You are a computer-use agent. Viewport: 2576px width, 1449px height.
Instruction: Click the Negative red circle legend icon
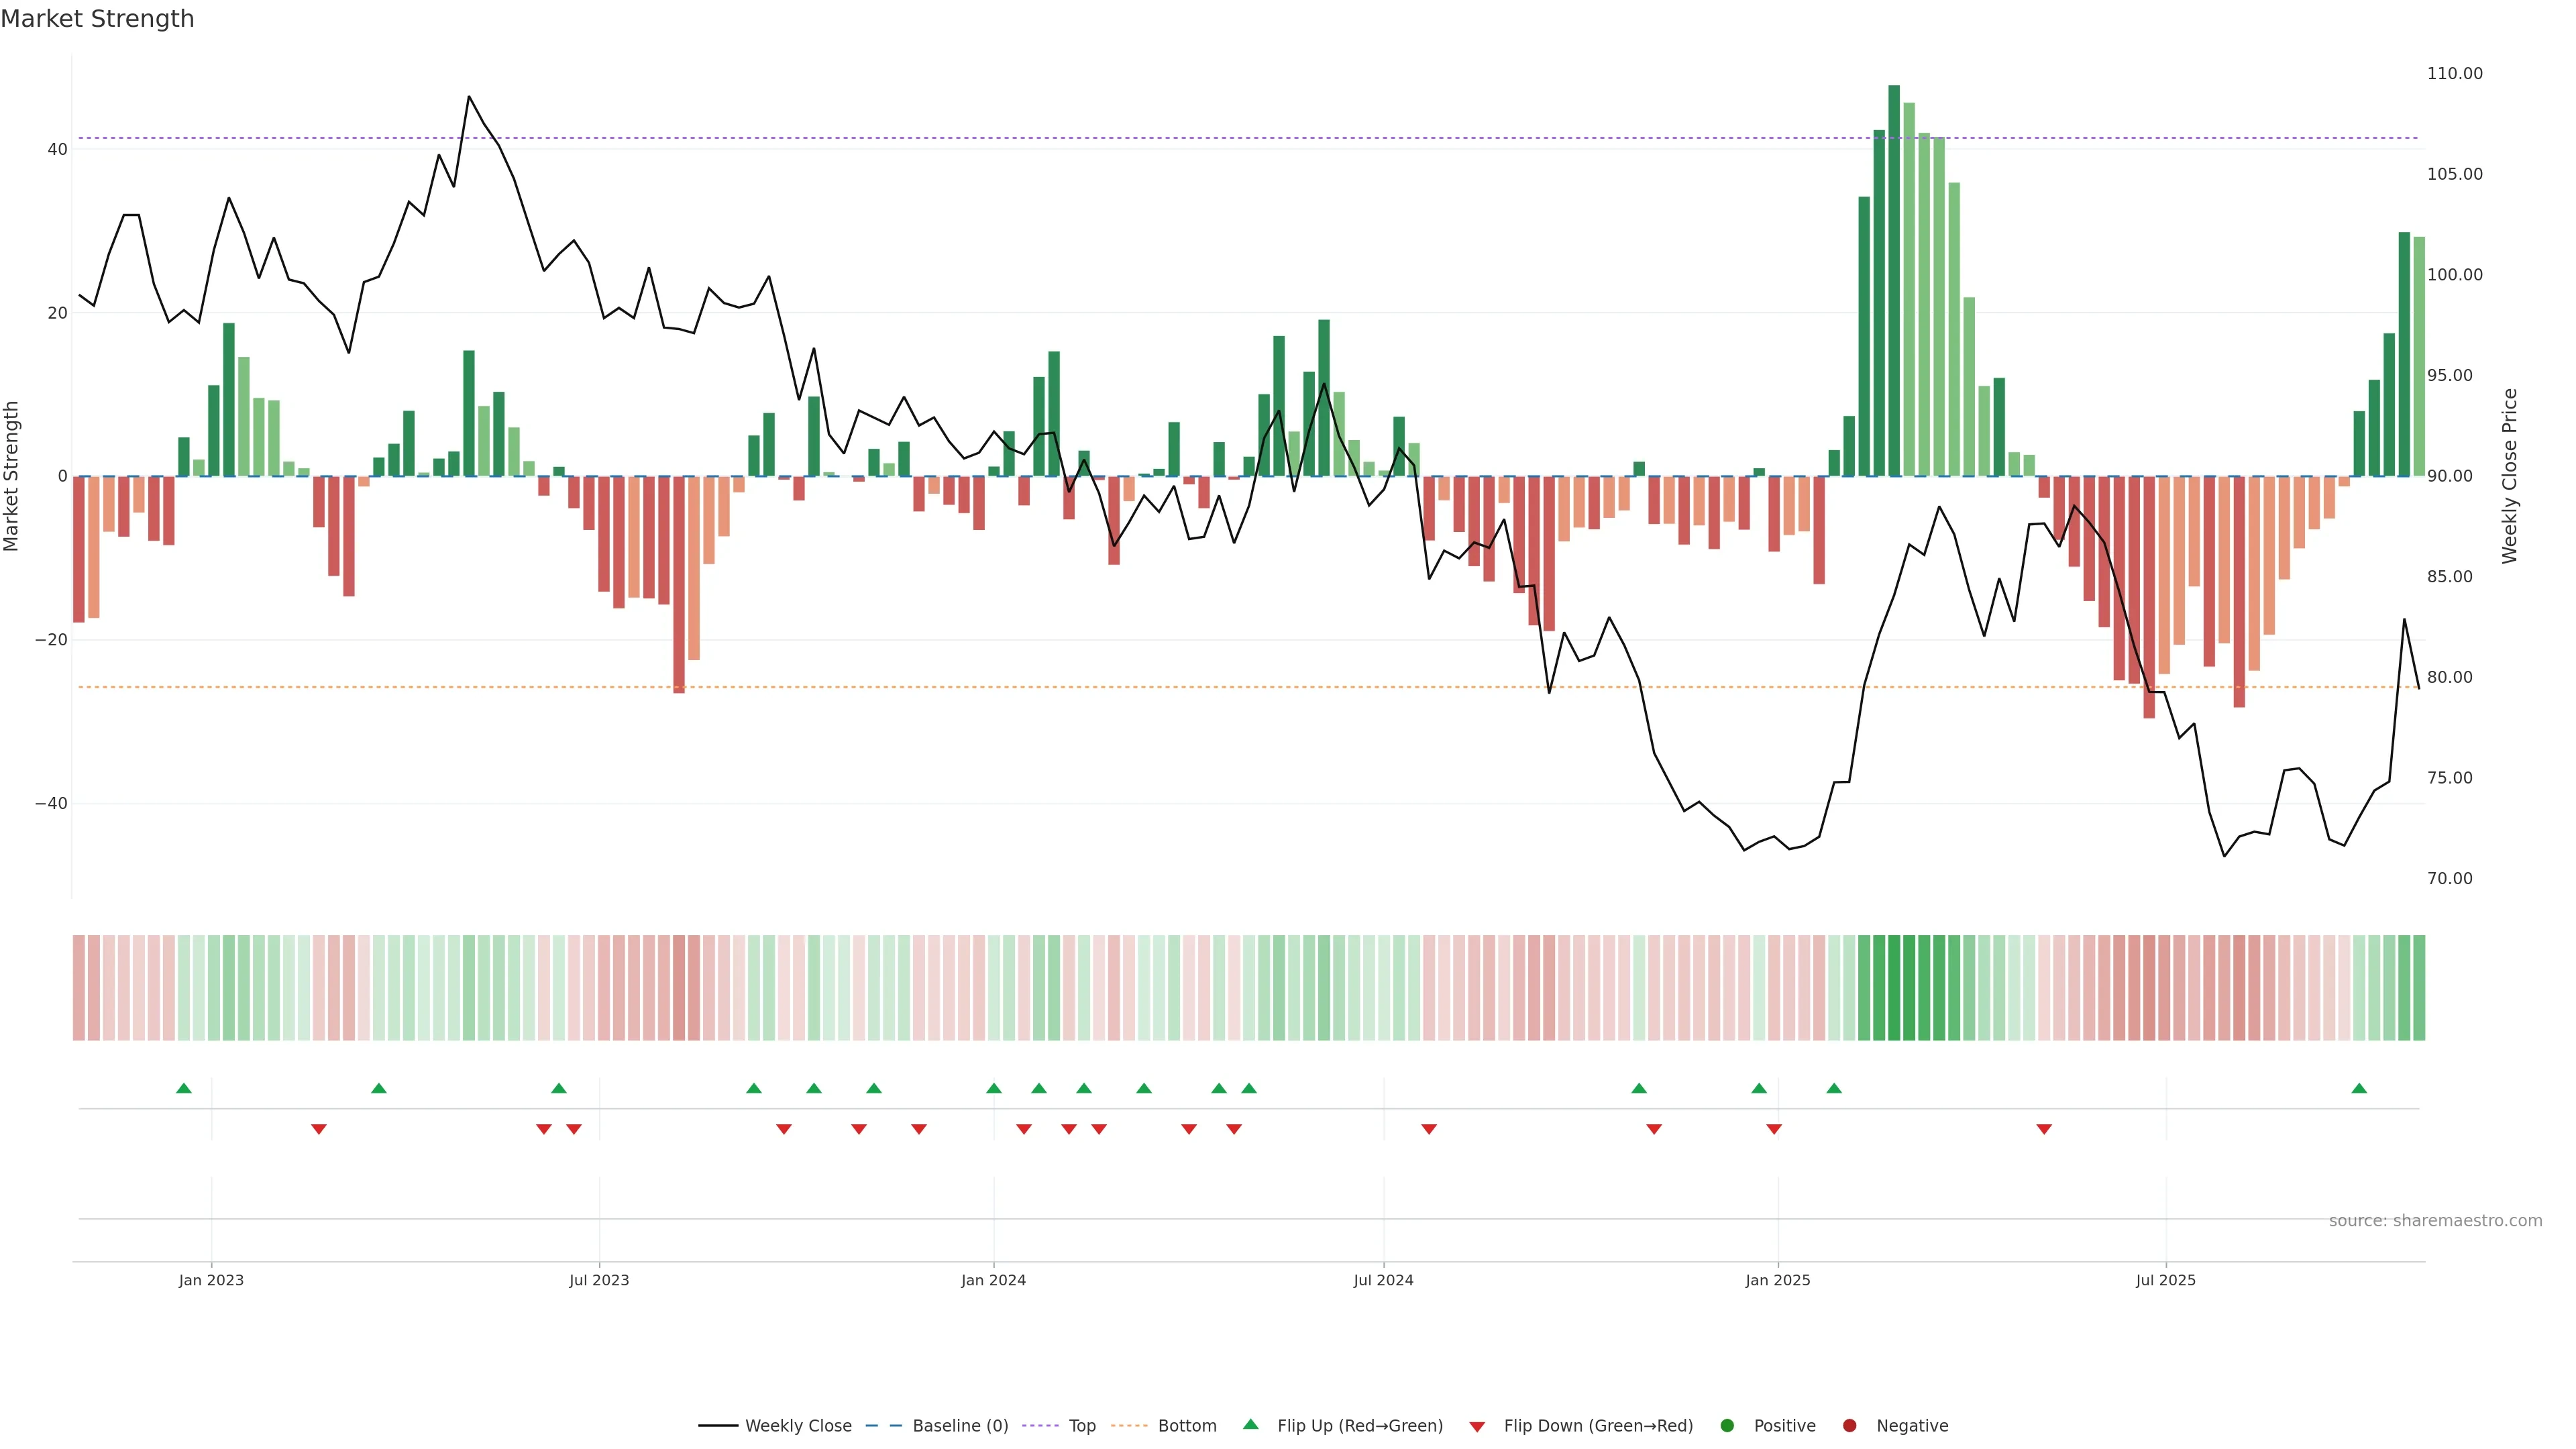(x=1849, y=1426)
